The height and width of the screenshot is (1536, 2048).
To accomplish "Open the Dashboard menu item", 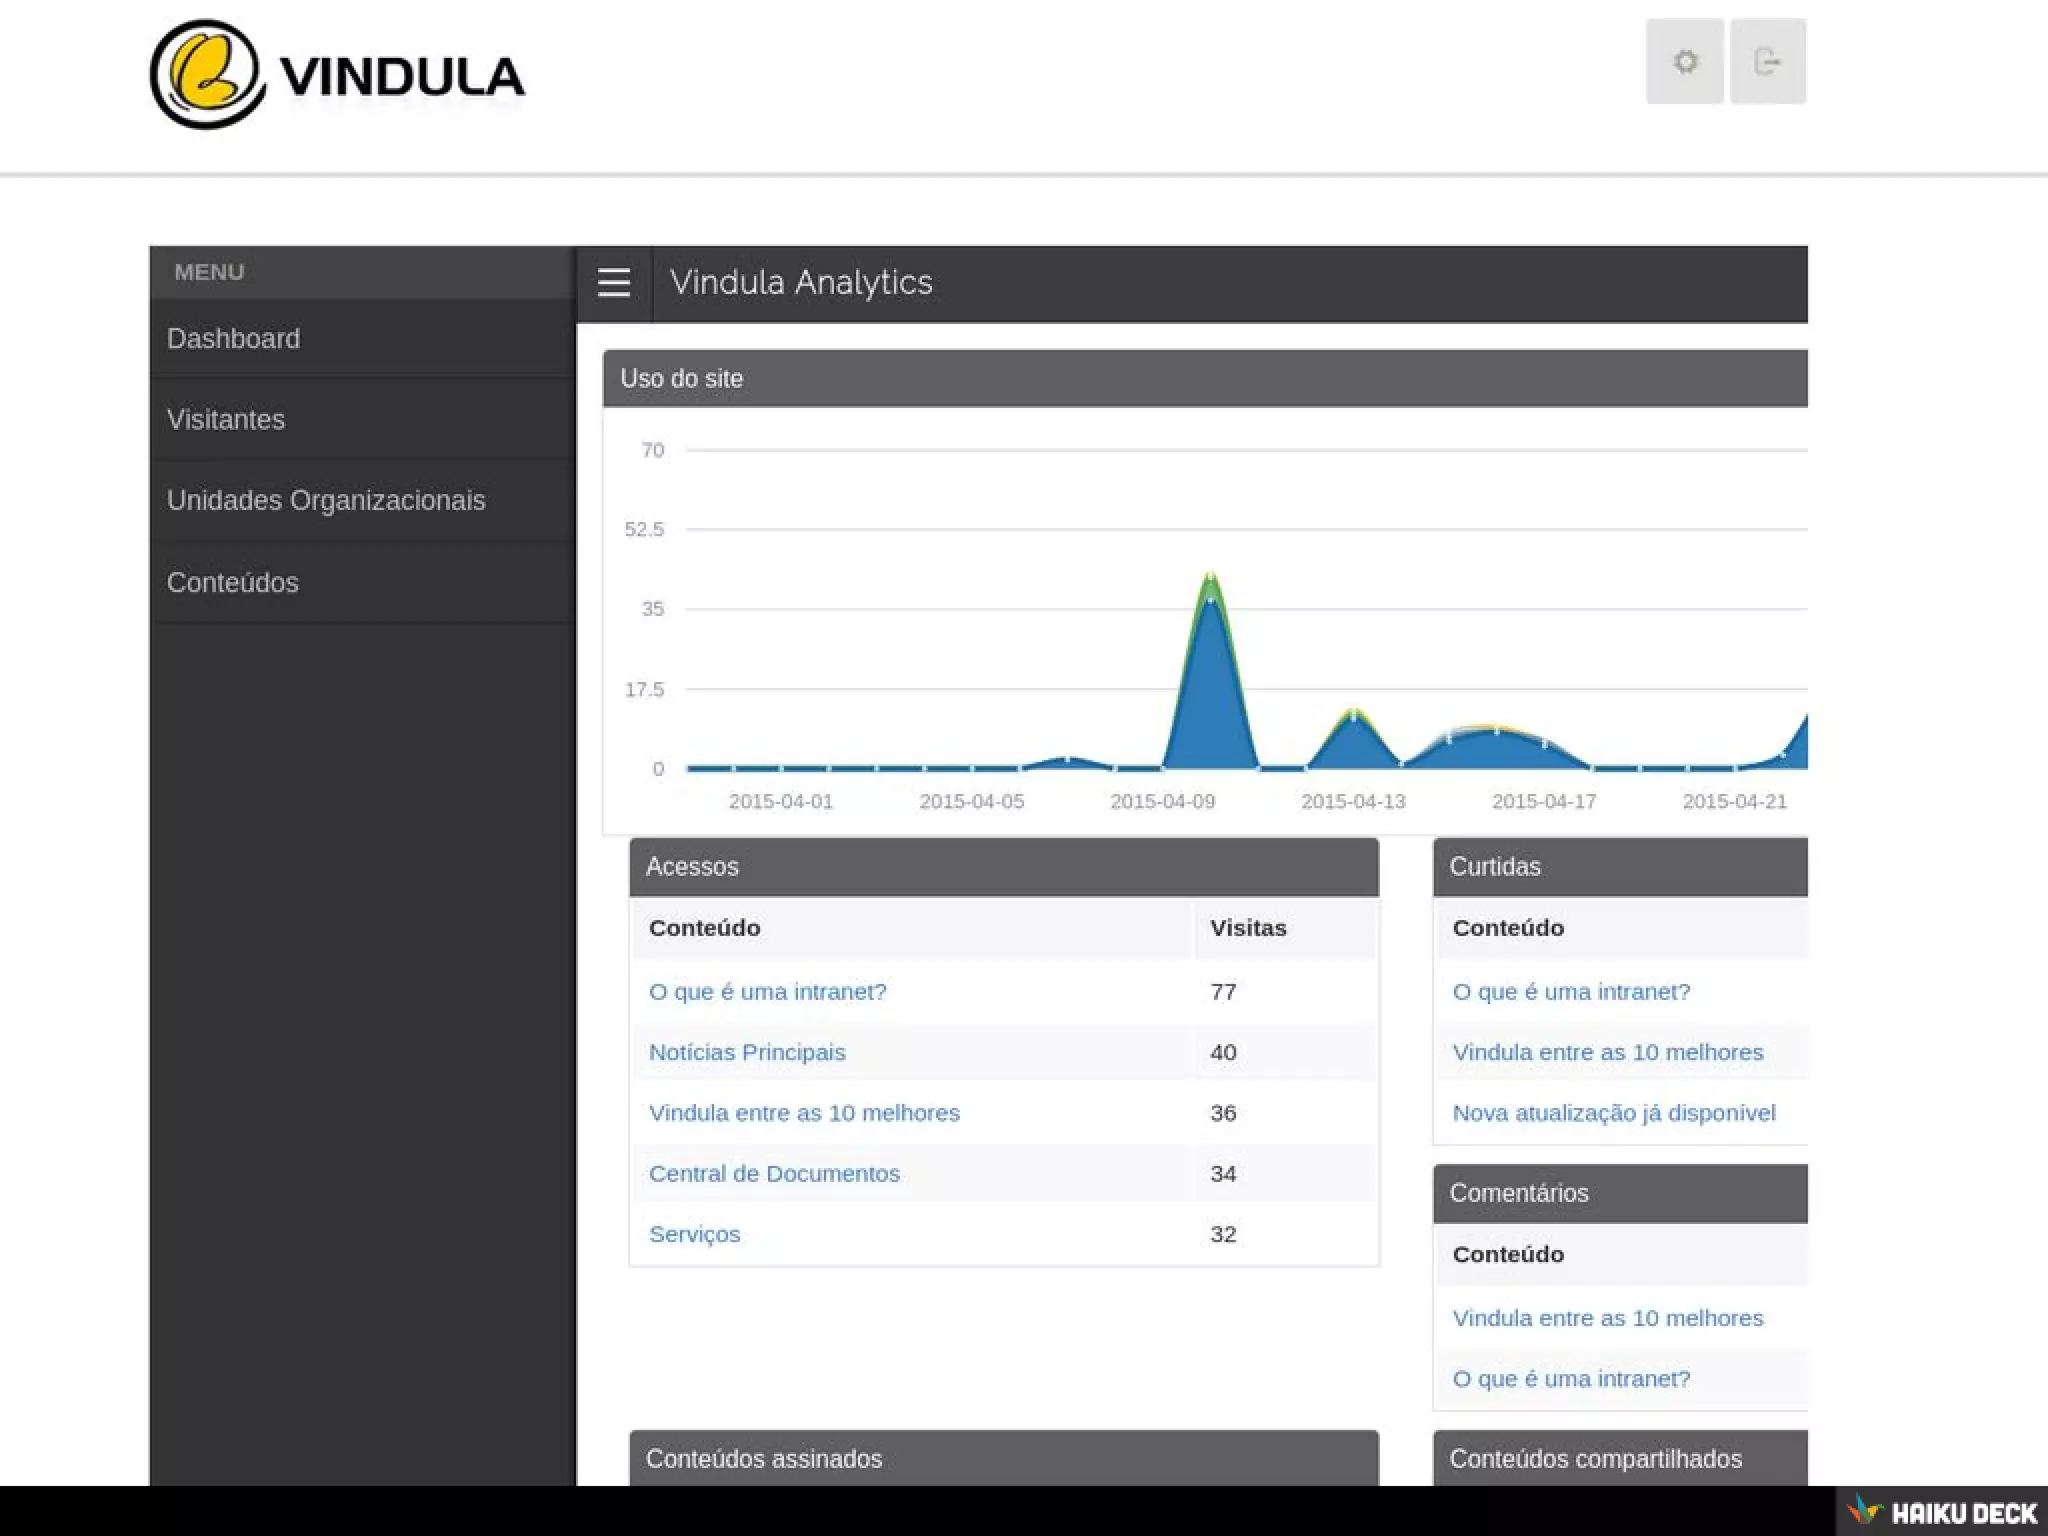I will click(x=233, y=339).
